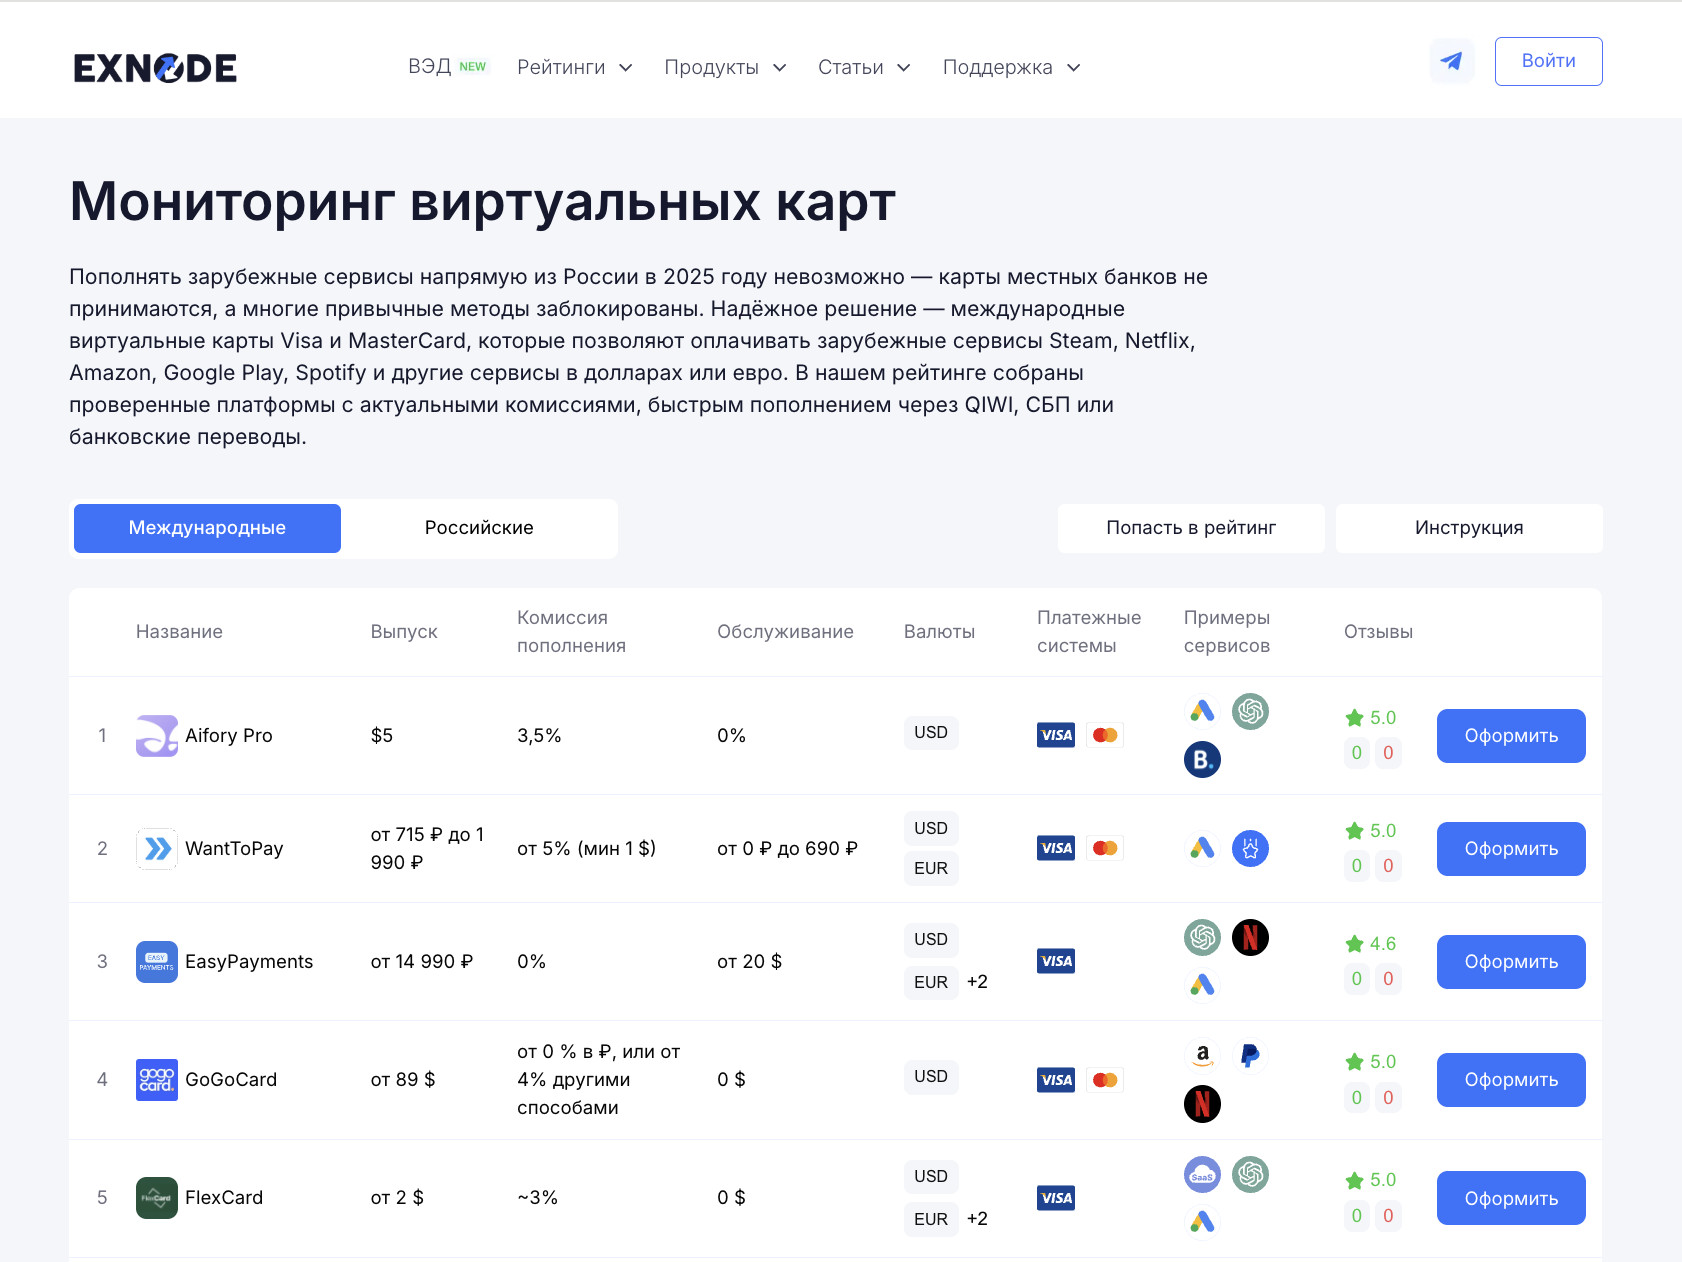Viewport: 1682px width, 1262px height.
Task: Click the red negative review count for Aifory Pro
Action: pos(1388,753)
